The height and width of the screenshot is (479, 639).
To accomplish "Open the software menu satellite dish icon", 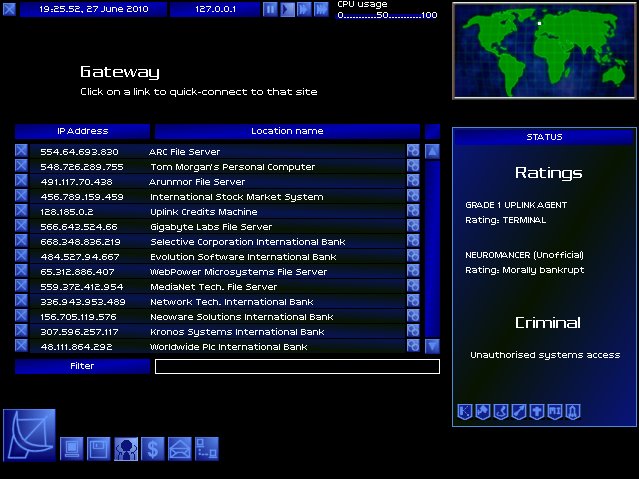I will tap(29, 435).
